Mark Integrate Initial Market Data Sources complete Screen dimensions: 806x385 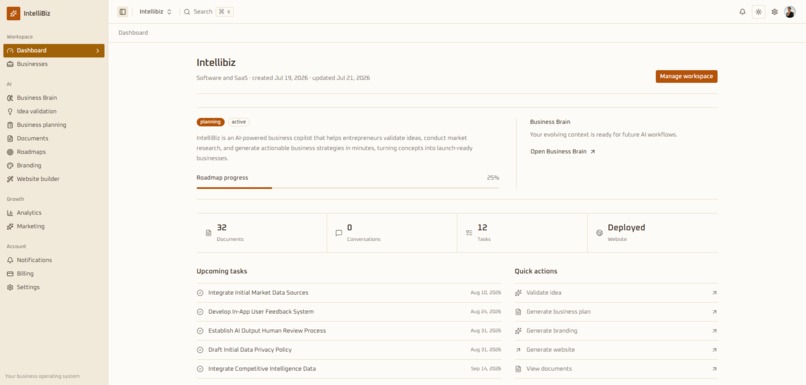tap(200, 293)
